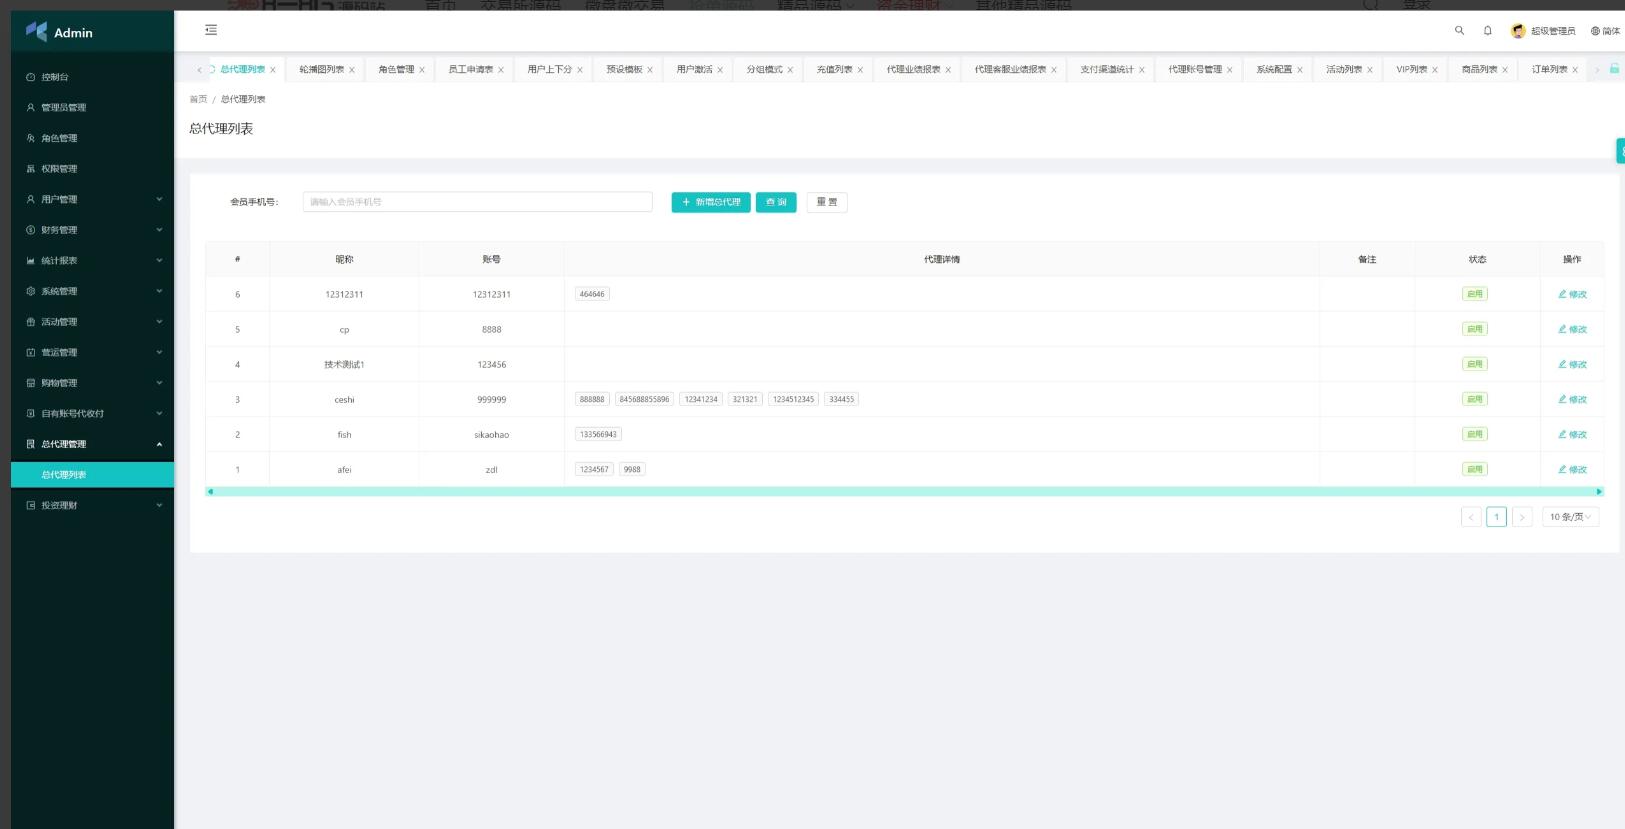Click the 超级管理员 user avatar

click(x=1518, y=31)
